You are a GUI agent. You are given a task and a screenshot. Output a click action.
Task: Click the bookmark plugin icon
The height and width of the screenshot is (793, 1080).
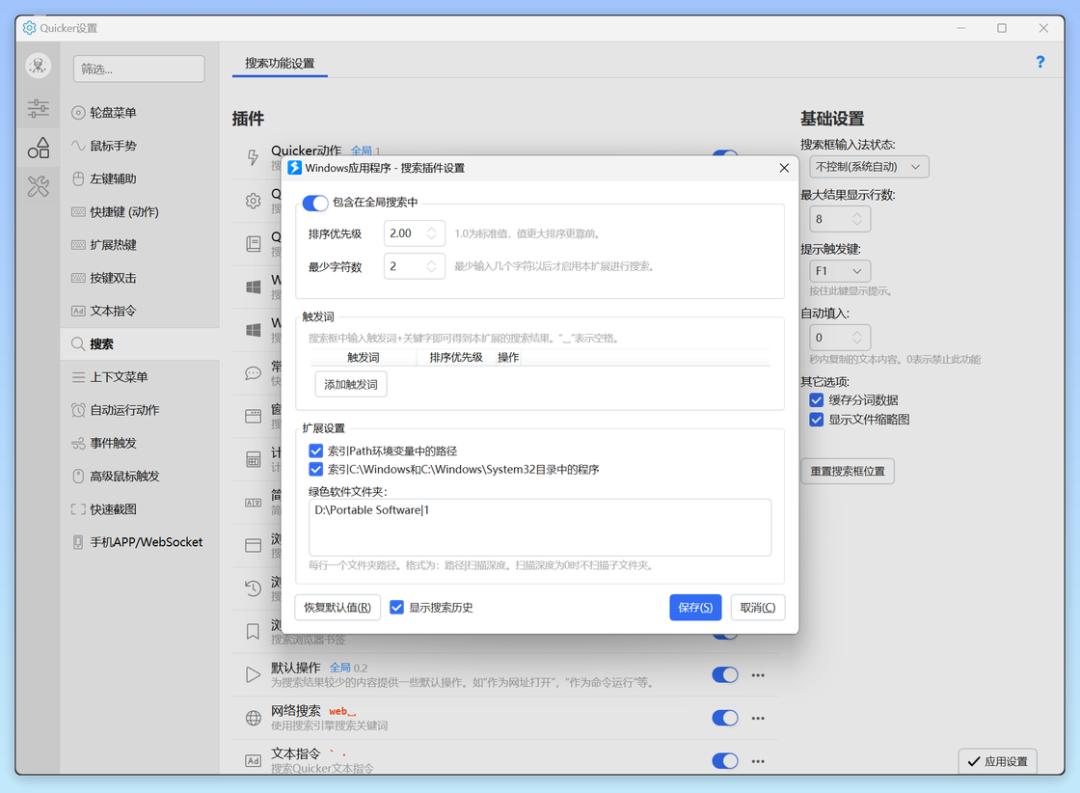253,631
